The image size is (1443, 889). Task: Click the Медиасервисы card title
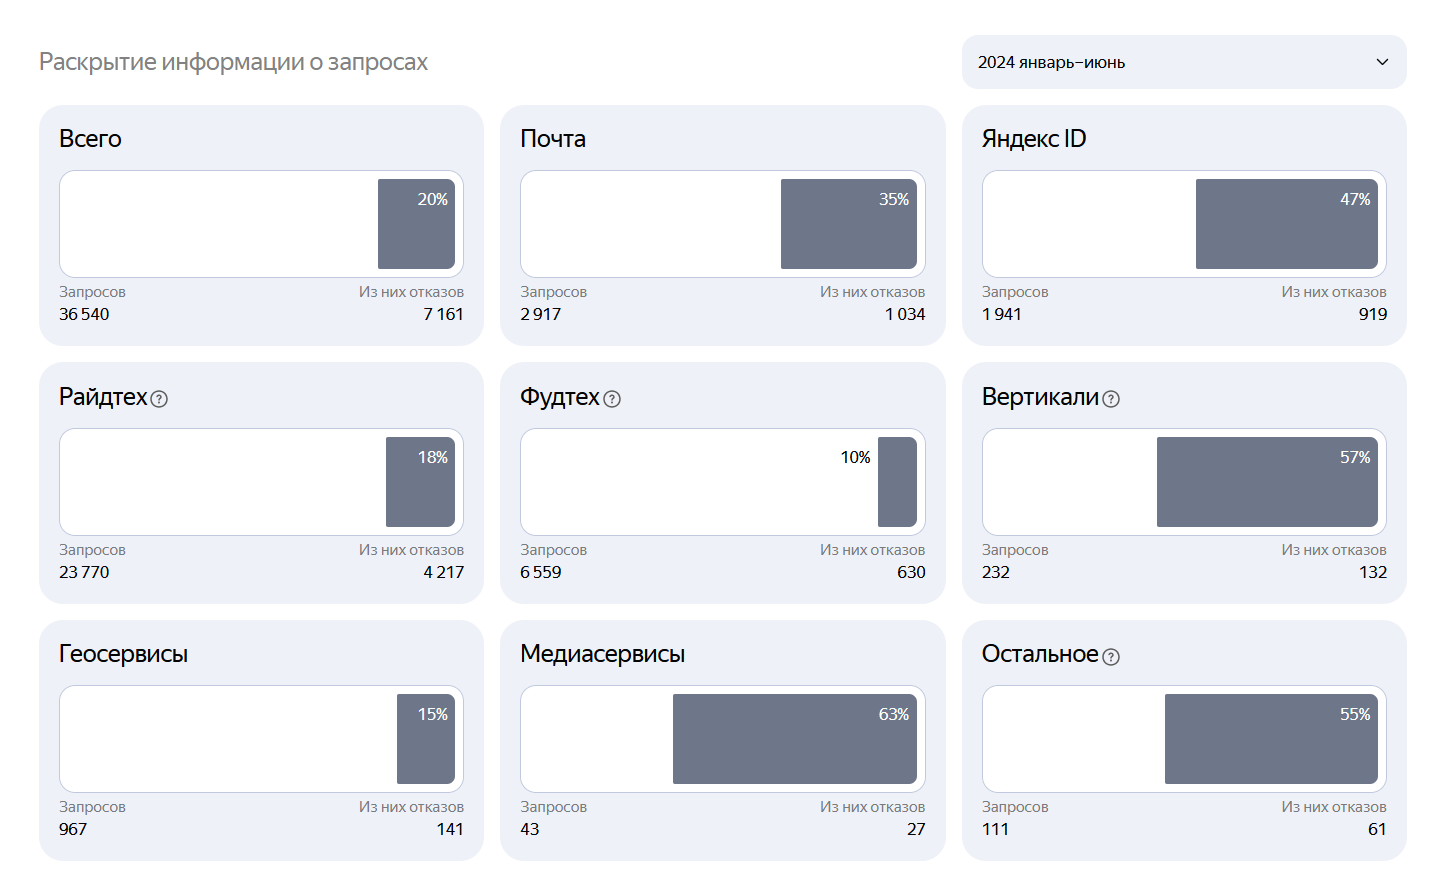(x=602, y=654)
